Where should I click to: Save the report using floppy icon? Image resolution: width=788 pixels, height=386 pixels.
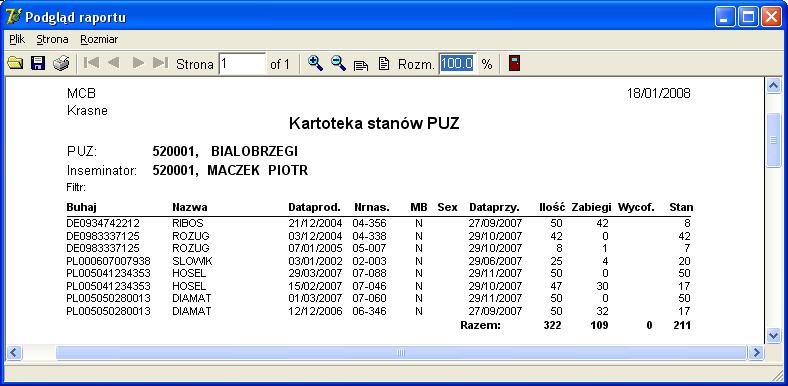point(38,63)
